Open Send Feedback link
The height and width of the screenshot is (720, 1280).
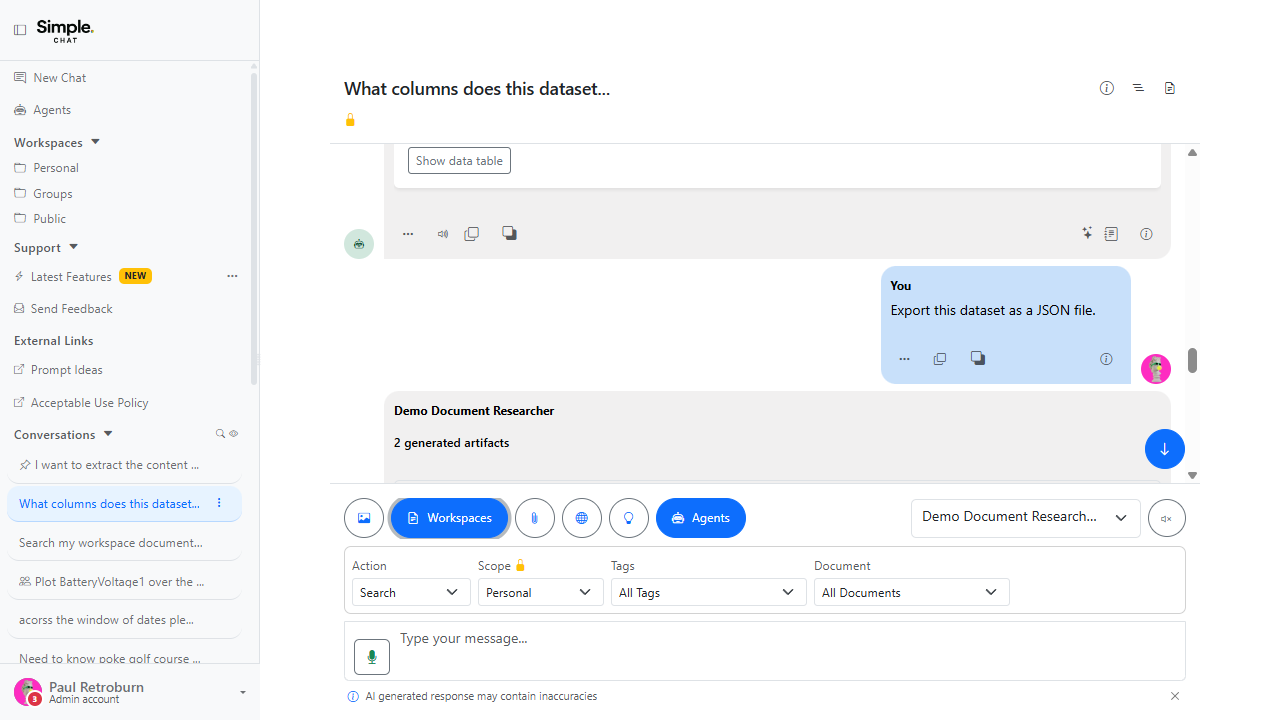[63, 309]
